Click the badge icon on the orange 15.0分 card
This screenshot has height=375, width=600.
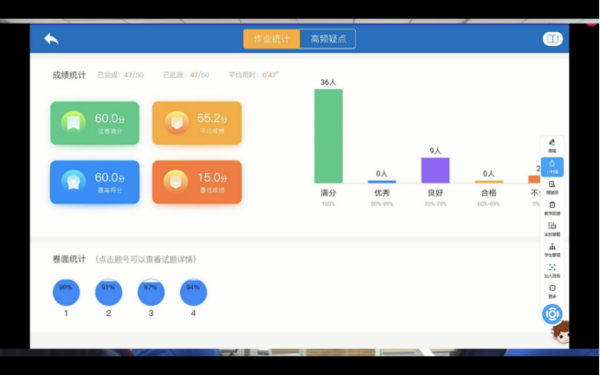[176, 182]
